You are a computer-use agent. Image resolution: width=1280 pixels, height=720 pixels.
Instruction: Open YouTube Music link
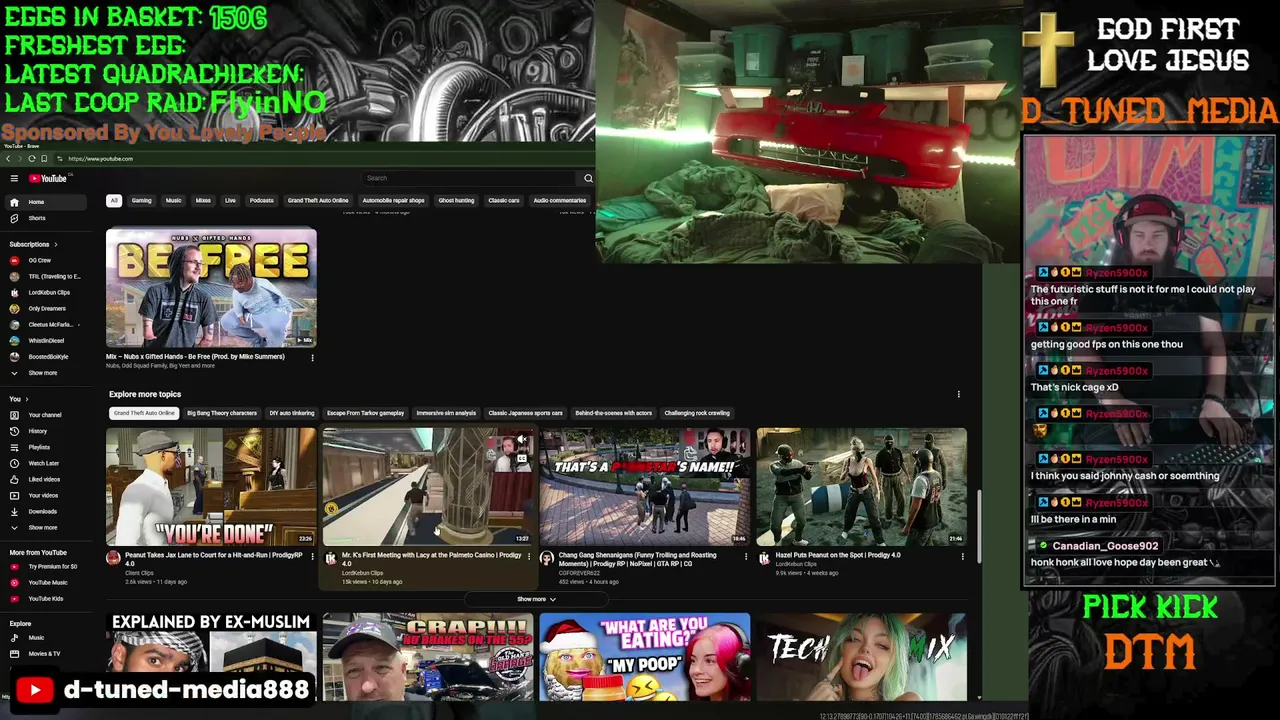tap(48, 582)
